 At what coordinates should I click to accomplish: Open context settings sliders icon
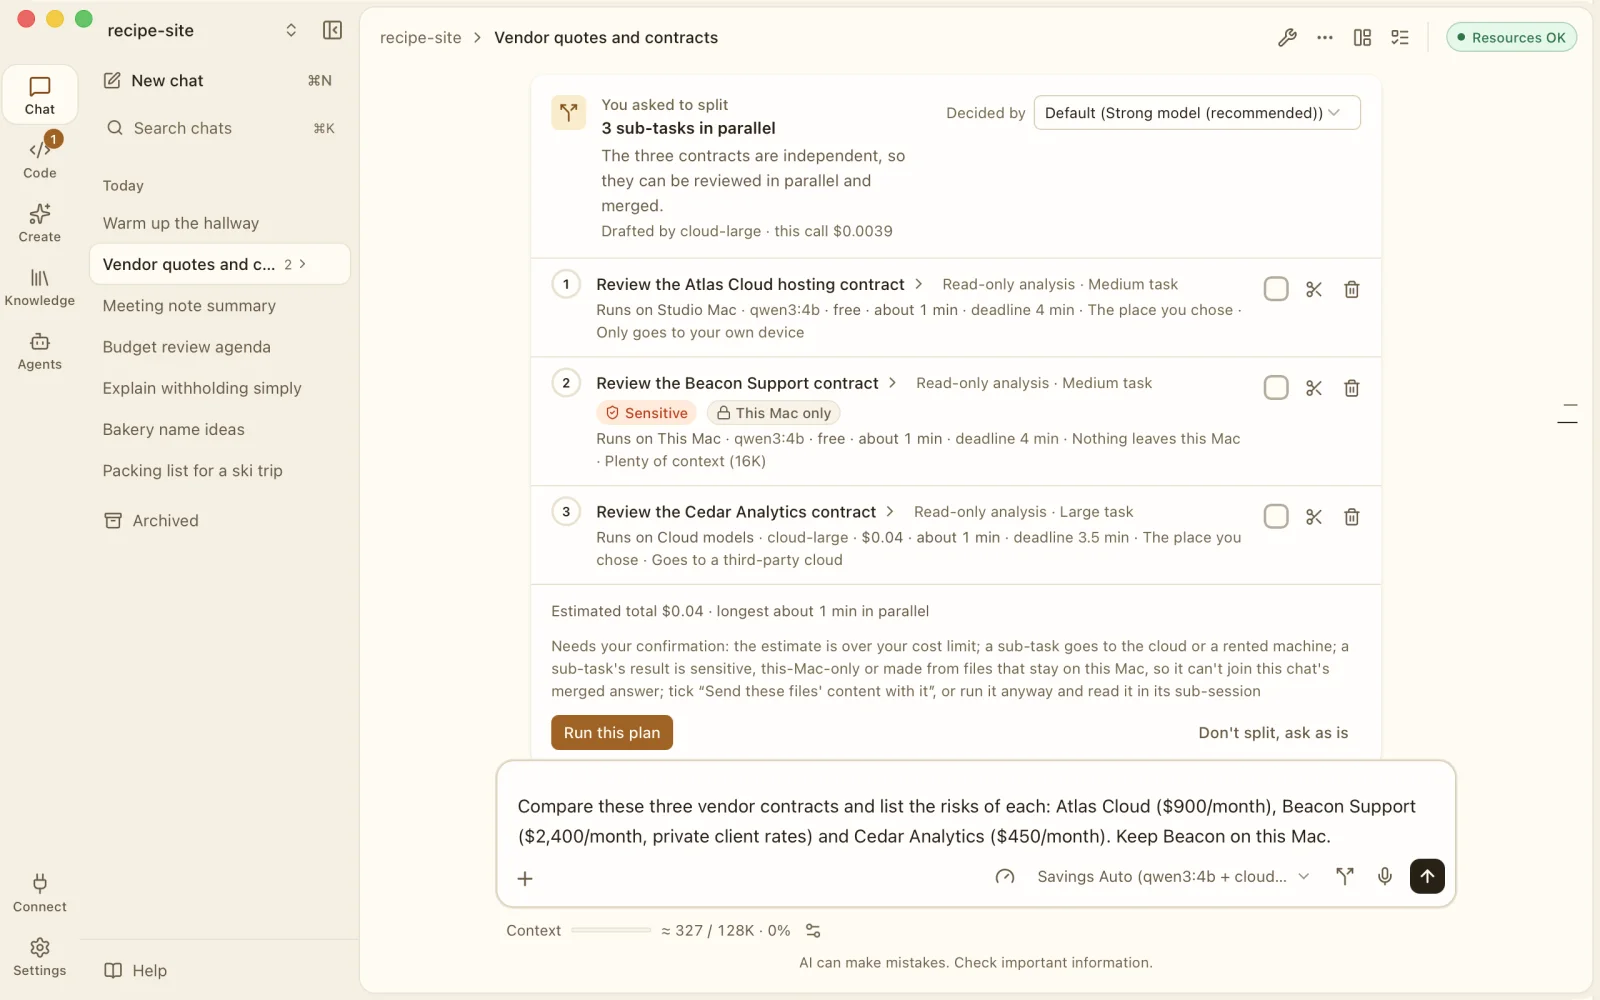pos(813,931)
